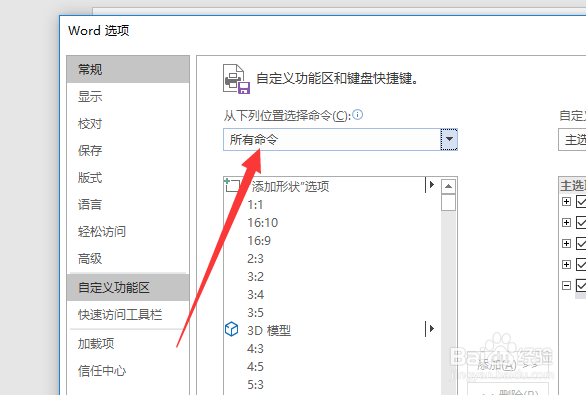Go to the 版式 category
The image size is (586, 395).
pos(128,177)
